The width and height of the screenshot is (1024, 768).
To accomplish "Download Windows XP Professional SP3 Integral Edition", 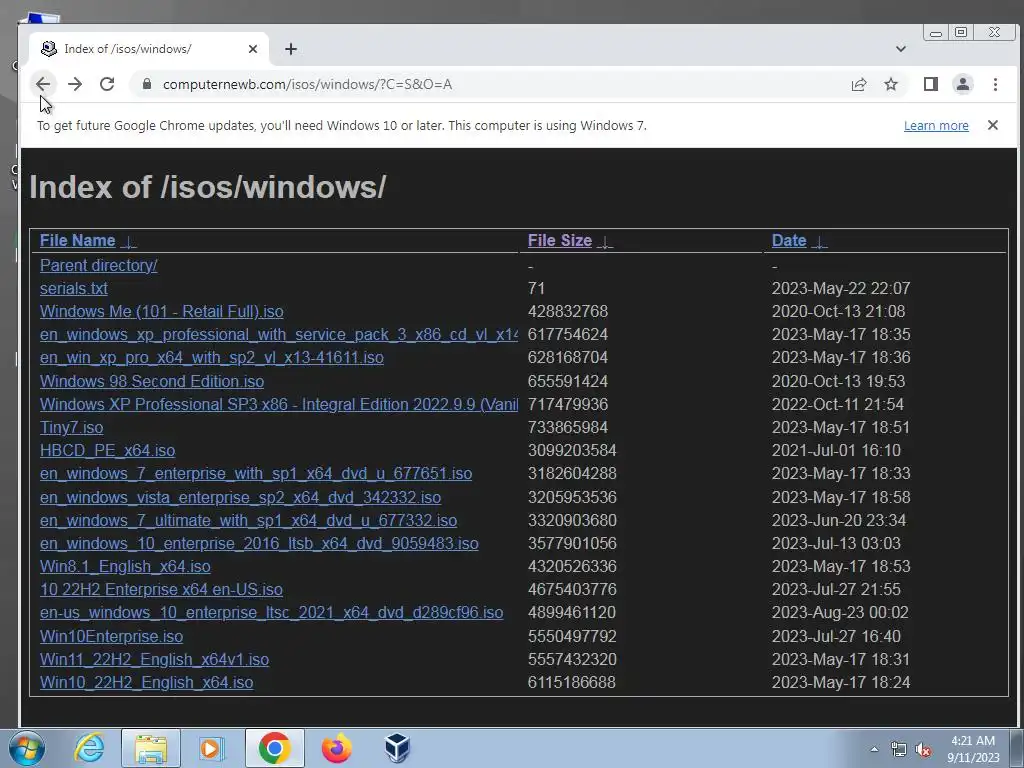I will point(279,404).
